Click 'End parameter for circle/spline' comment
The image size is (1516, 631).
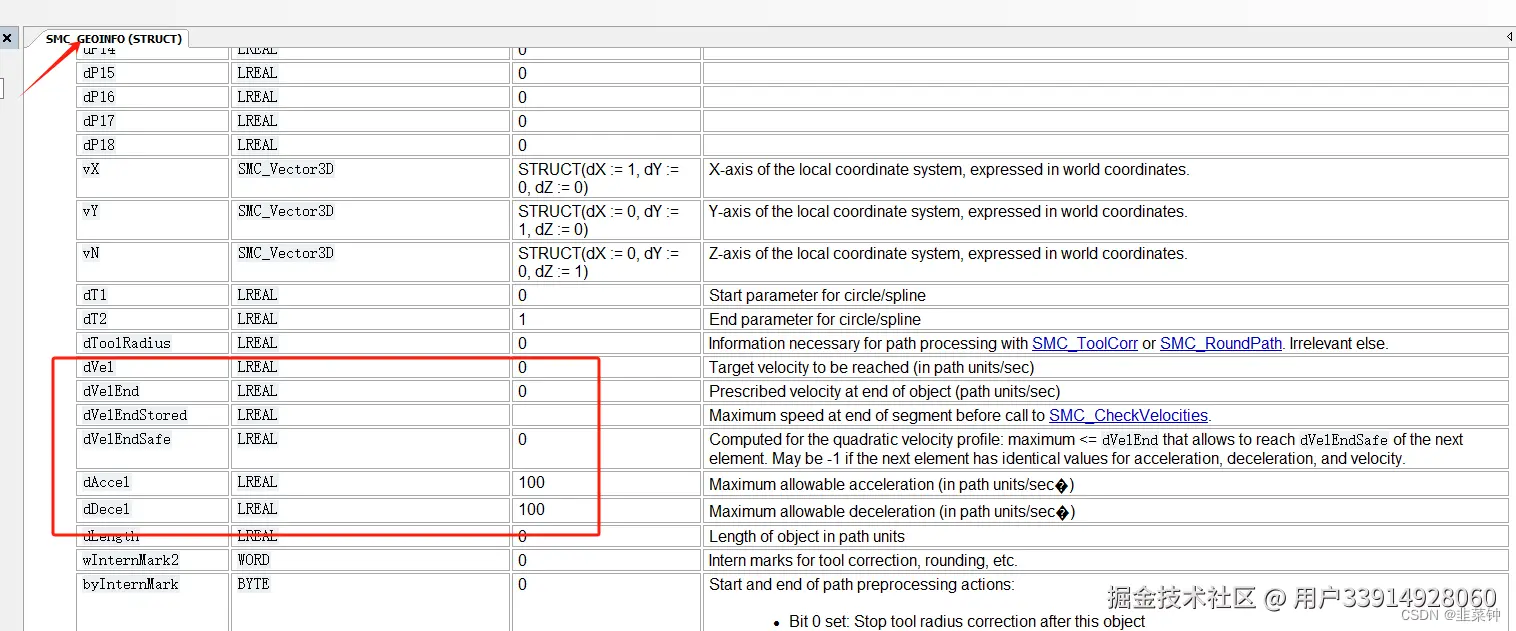point(815,319)
